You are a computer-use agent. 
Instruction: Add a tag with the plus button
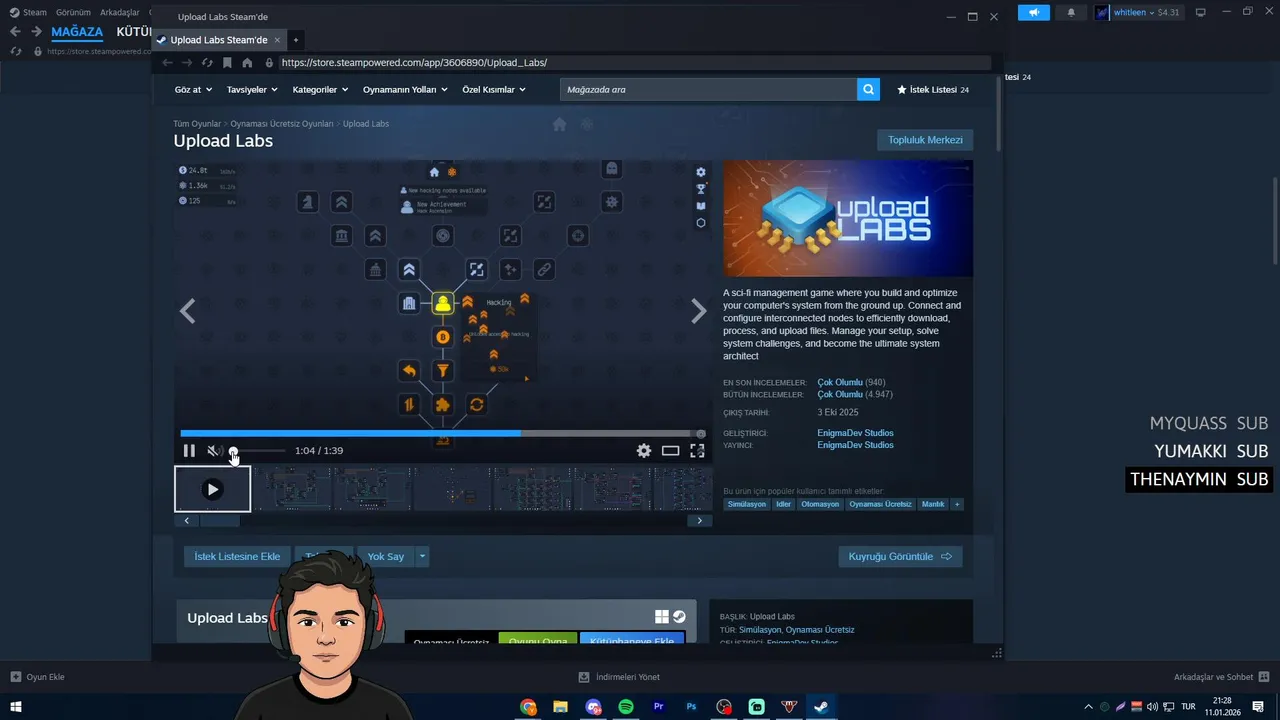coord(957,504)
